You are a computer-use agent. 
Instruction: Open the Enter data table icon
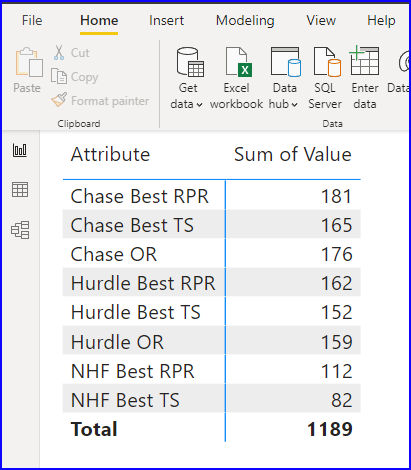point(364,60)
